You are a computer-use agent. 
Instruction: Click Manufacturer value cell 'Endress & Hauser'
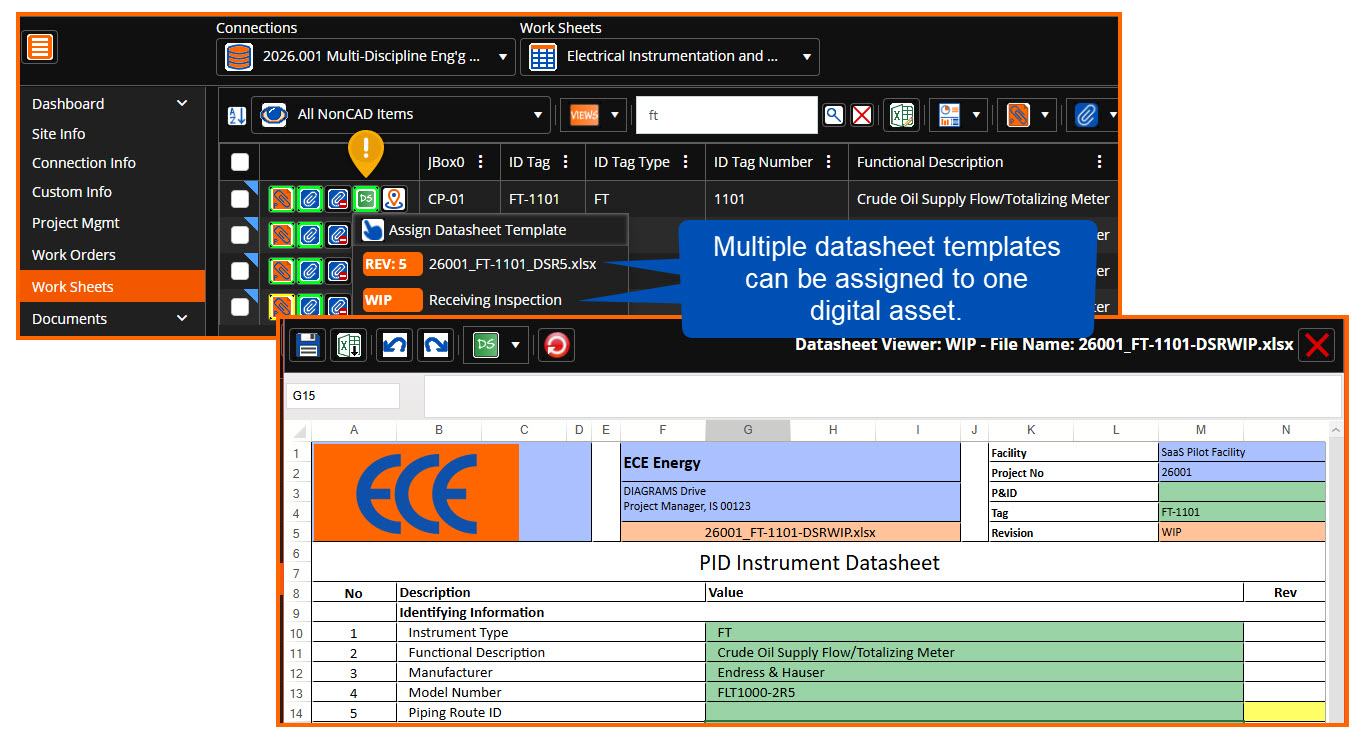point(975,672)
